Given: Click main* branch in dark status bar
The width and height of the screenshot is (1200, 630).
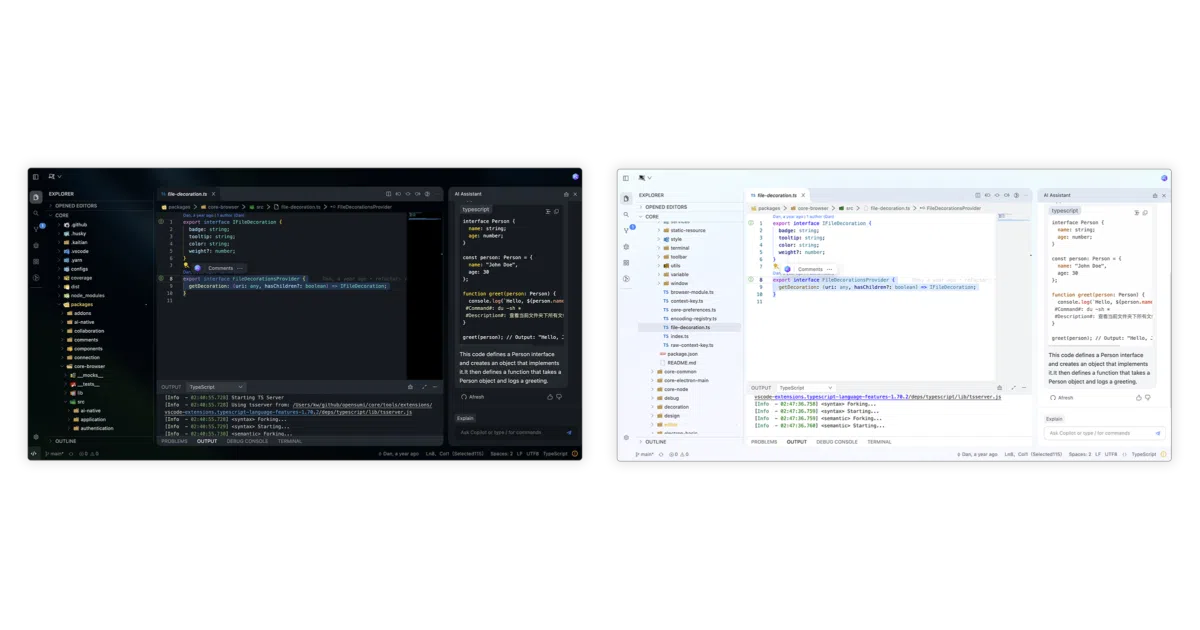Looking at the screenshot, I should 56,454.
